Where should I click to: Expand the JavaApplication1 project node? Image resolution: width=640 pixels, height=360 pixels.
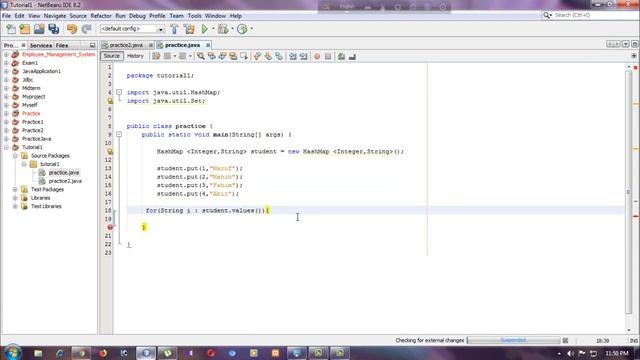6,71
